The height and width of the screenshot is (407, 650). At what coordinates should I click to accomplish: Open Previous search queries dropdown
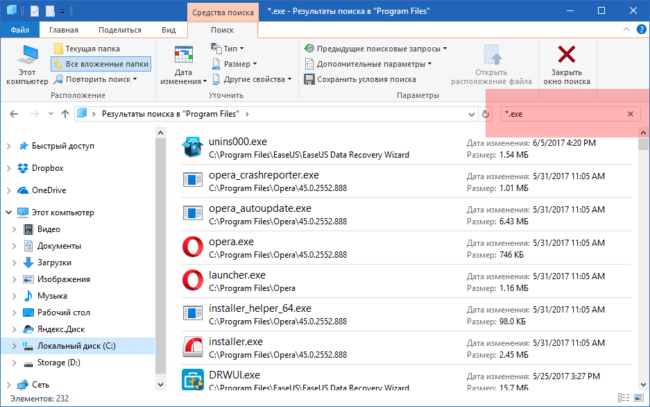(376, 48)
